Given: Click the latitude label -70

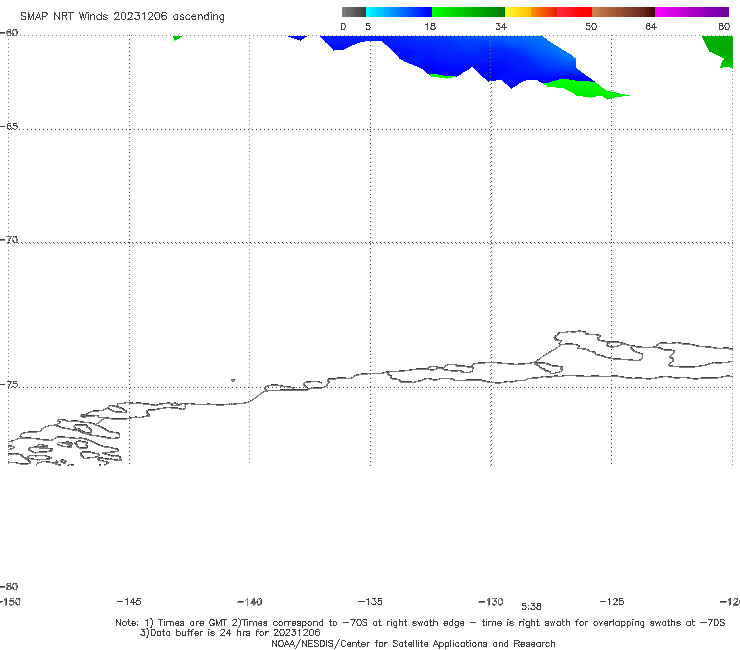Looking at the screenshot, I should (x=9, y=240).
